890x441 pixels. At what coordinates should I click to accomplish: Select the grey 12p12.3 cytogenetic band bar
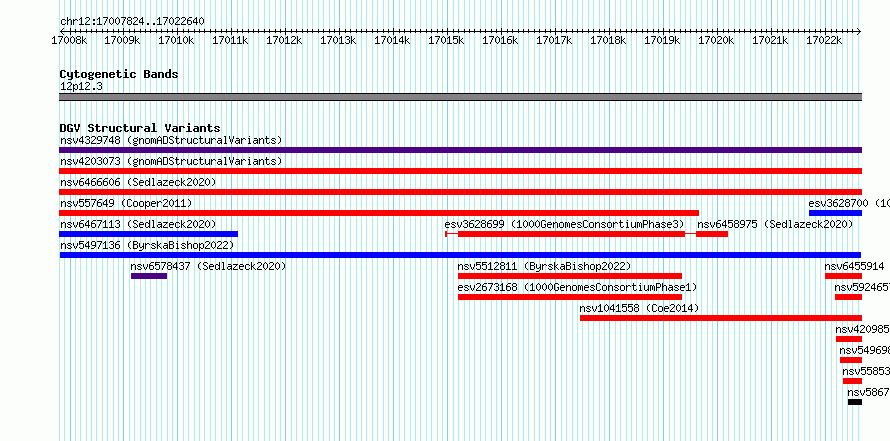point(460,97)
